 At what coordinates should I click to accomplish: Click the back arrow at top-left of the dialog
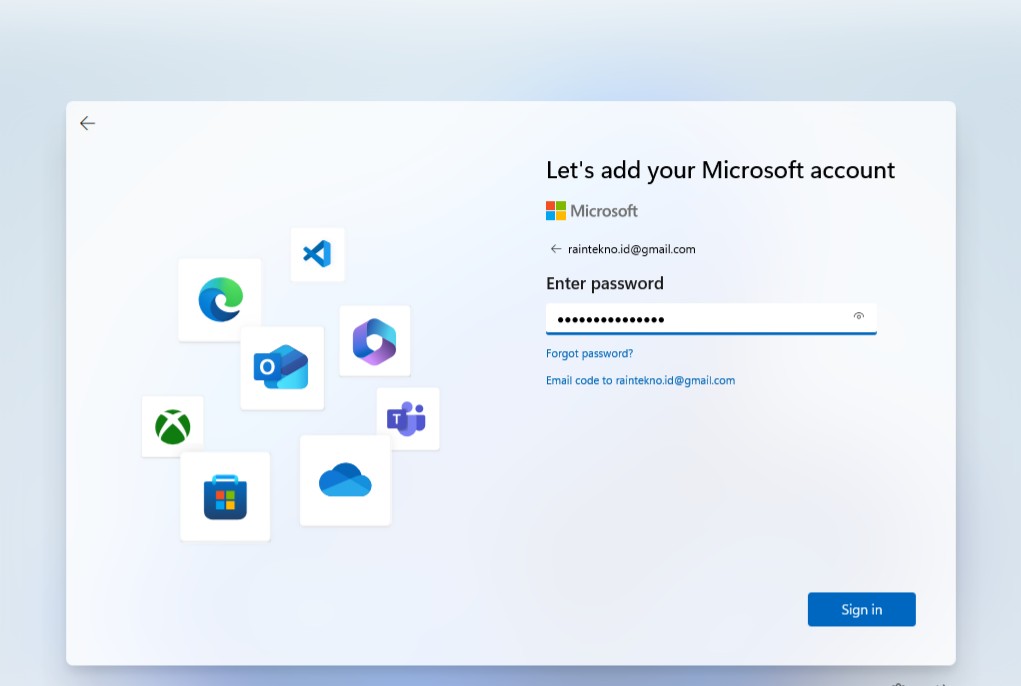tap(88, 123)
